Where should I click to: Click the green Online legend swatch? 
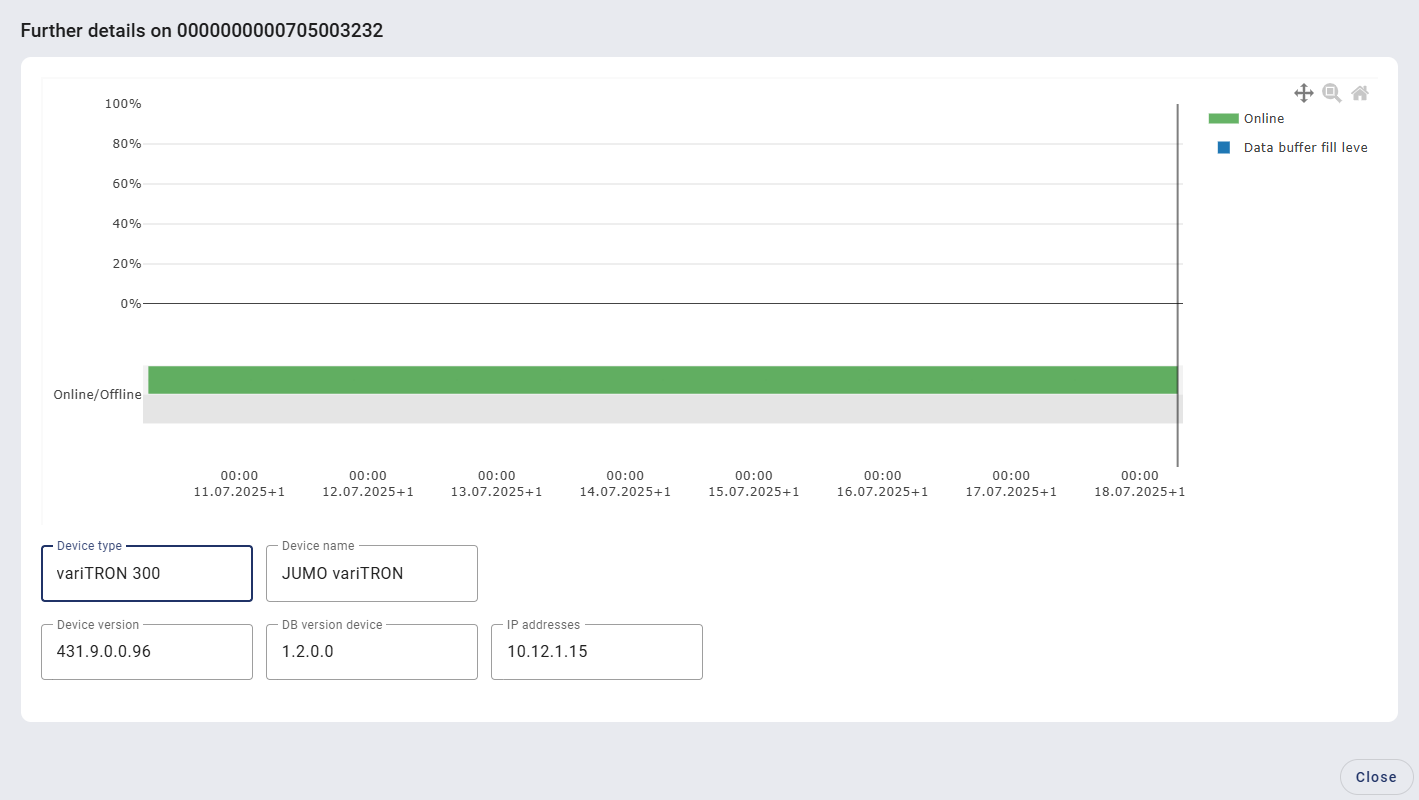1223,118
